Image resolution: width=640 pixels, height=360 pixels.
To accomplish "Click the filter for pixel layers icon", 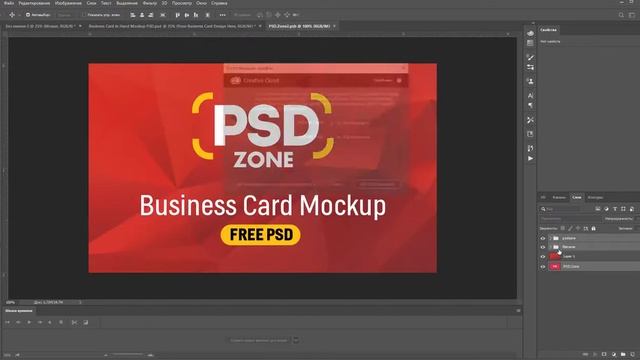I will pos(598,209).
